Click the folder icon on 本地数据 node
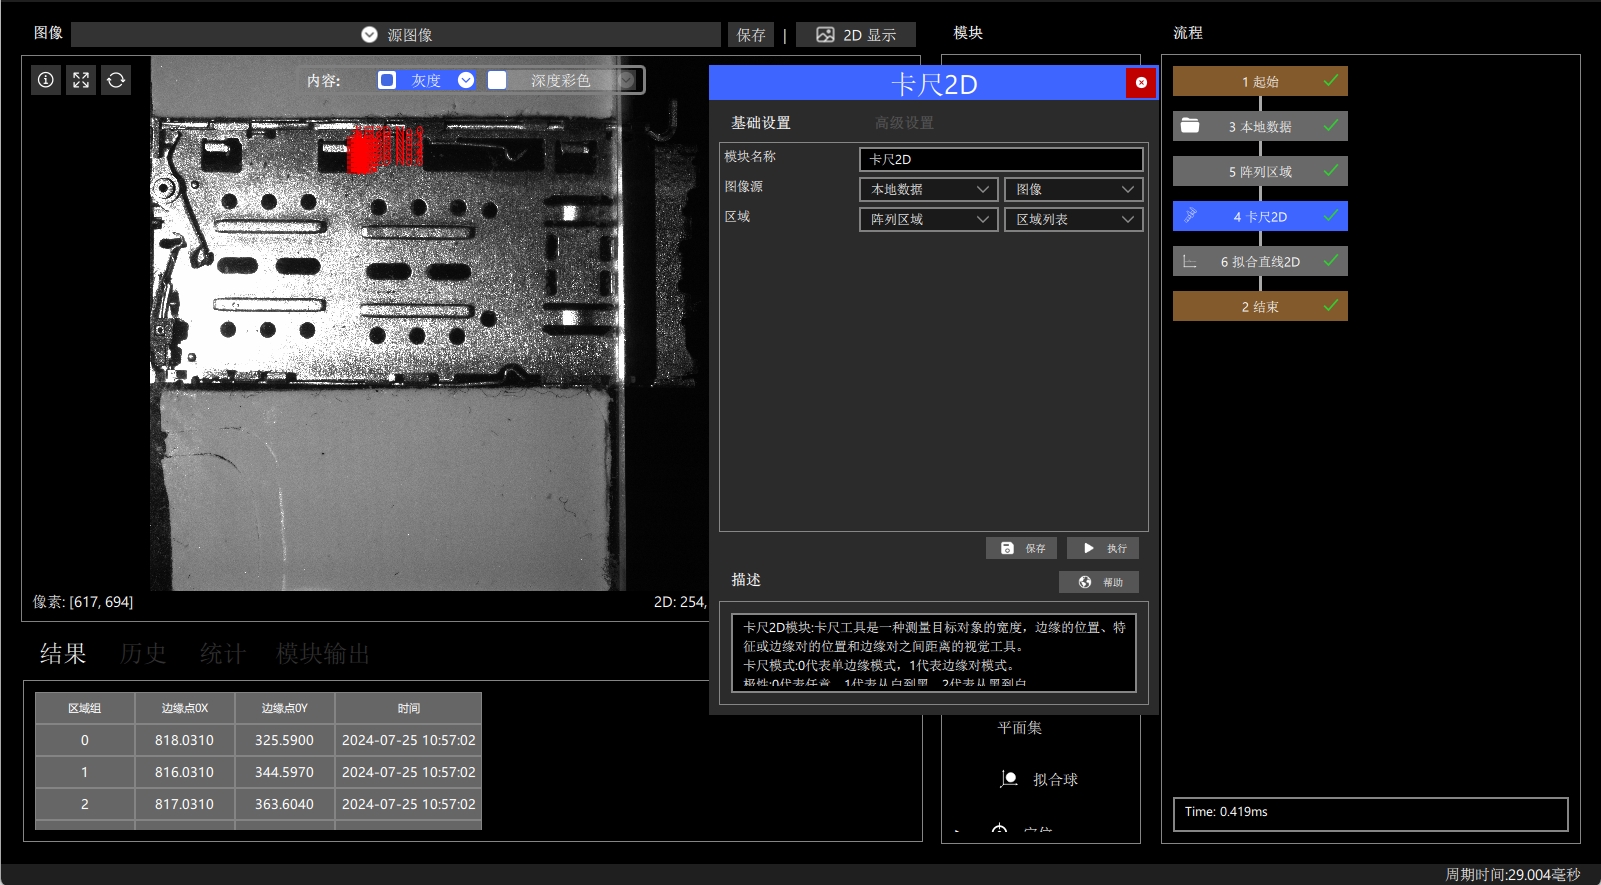1601x885 pixels. click(x=1190, y=126)
